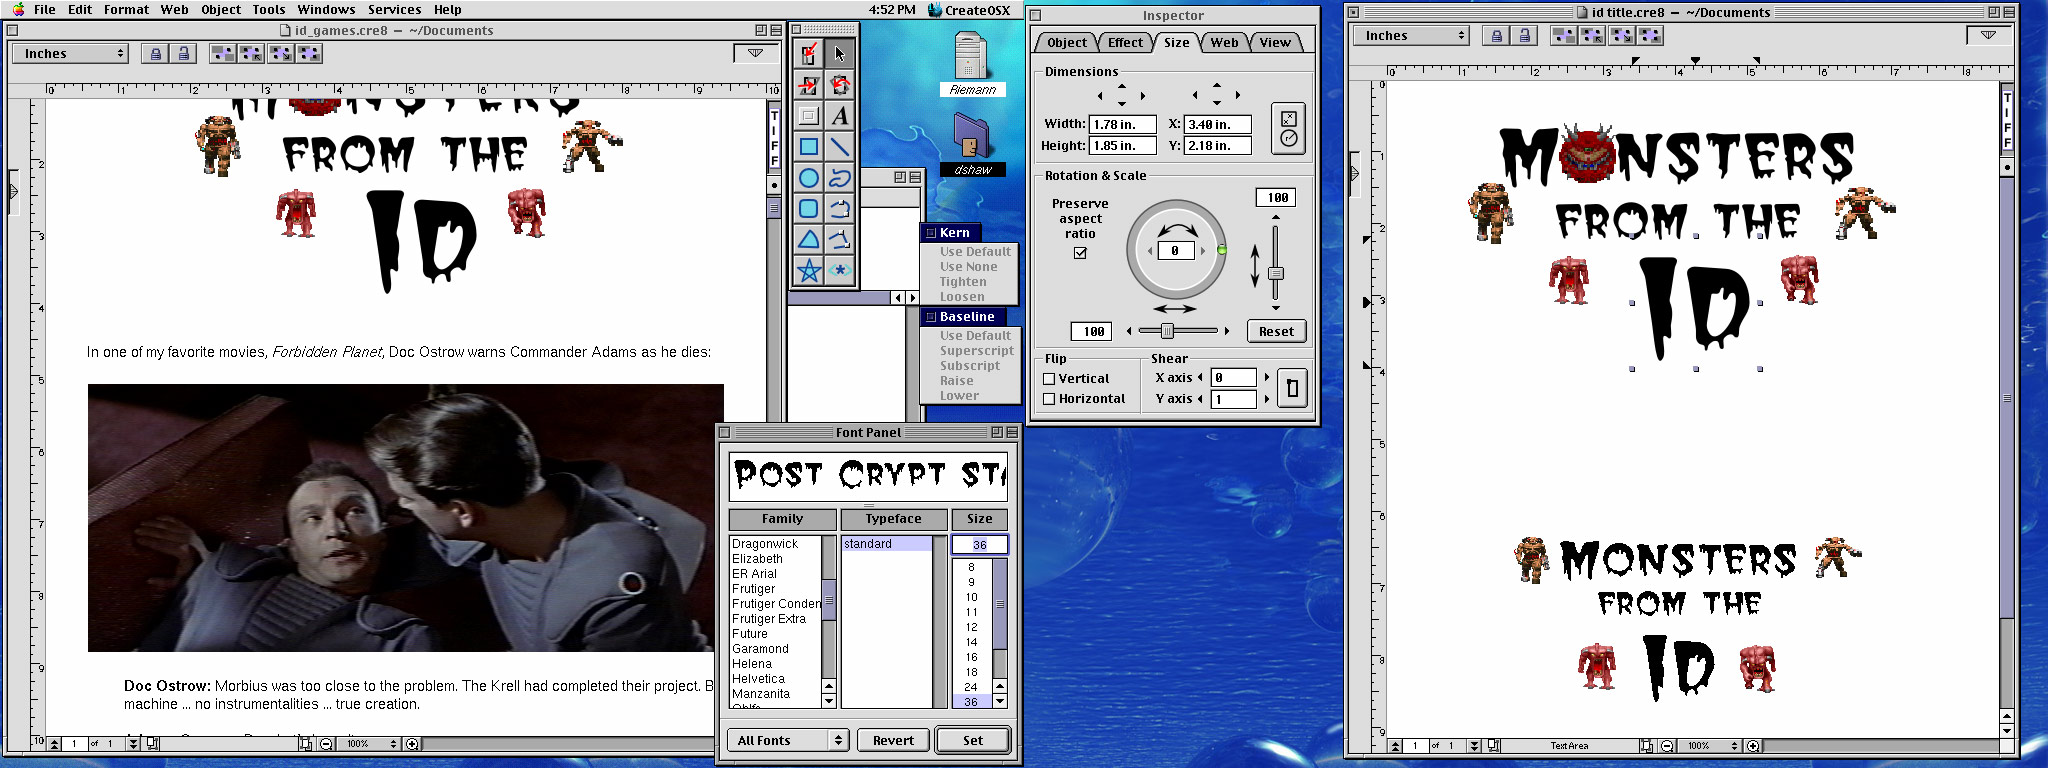Adjust the horizontal scale slider knob
This screenshot has width=2048, height=768.
[1166, 331]
